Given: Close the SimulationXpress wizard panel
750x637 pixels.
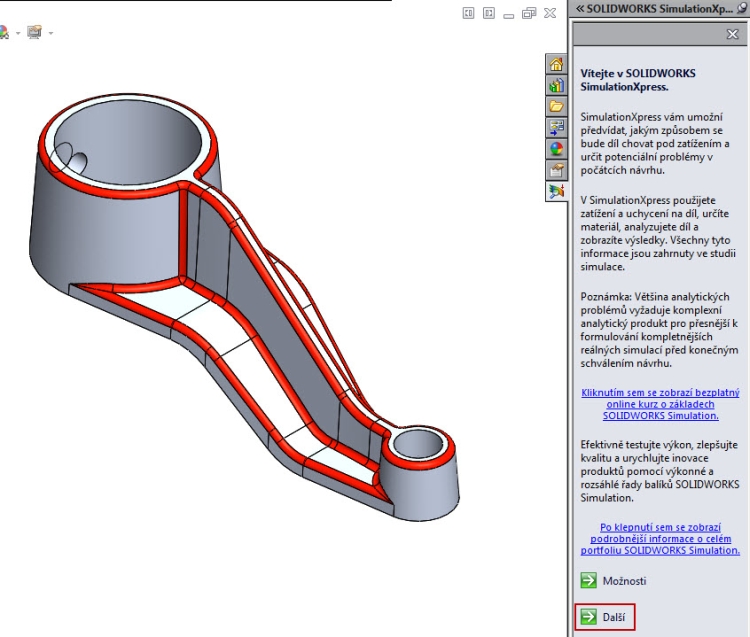Looking at the screenshot, I should [x=732, y=34].
